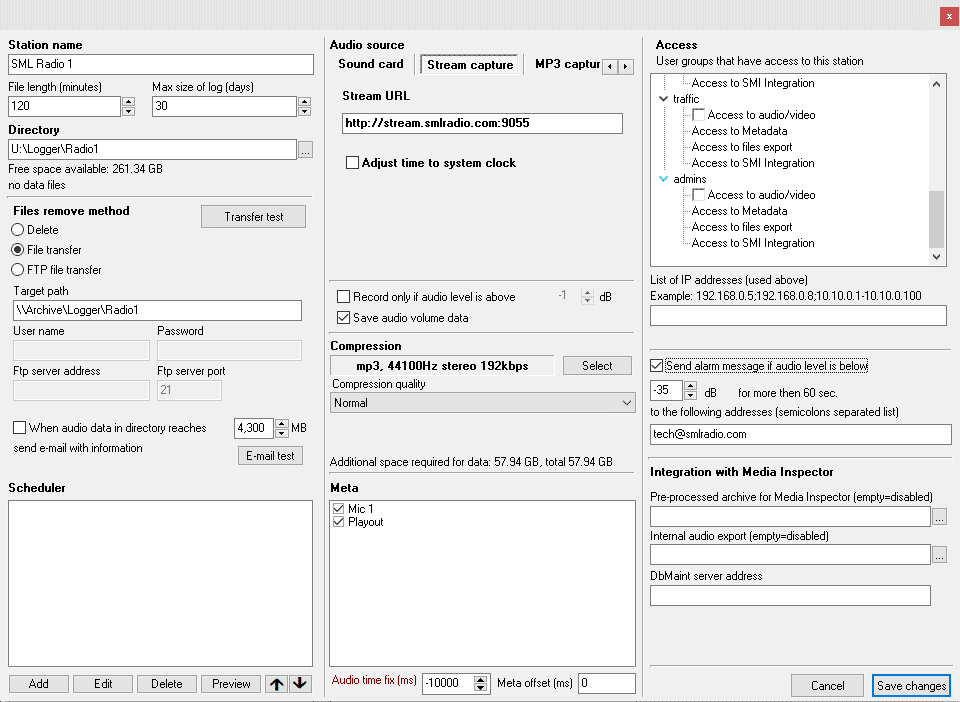The width and height of the screenshot is (960, 702).
Task: Edit the Directory path field
Action: pyautogui.click(x=152, y=149)
